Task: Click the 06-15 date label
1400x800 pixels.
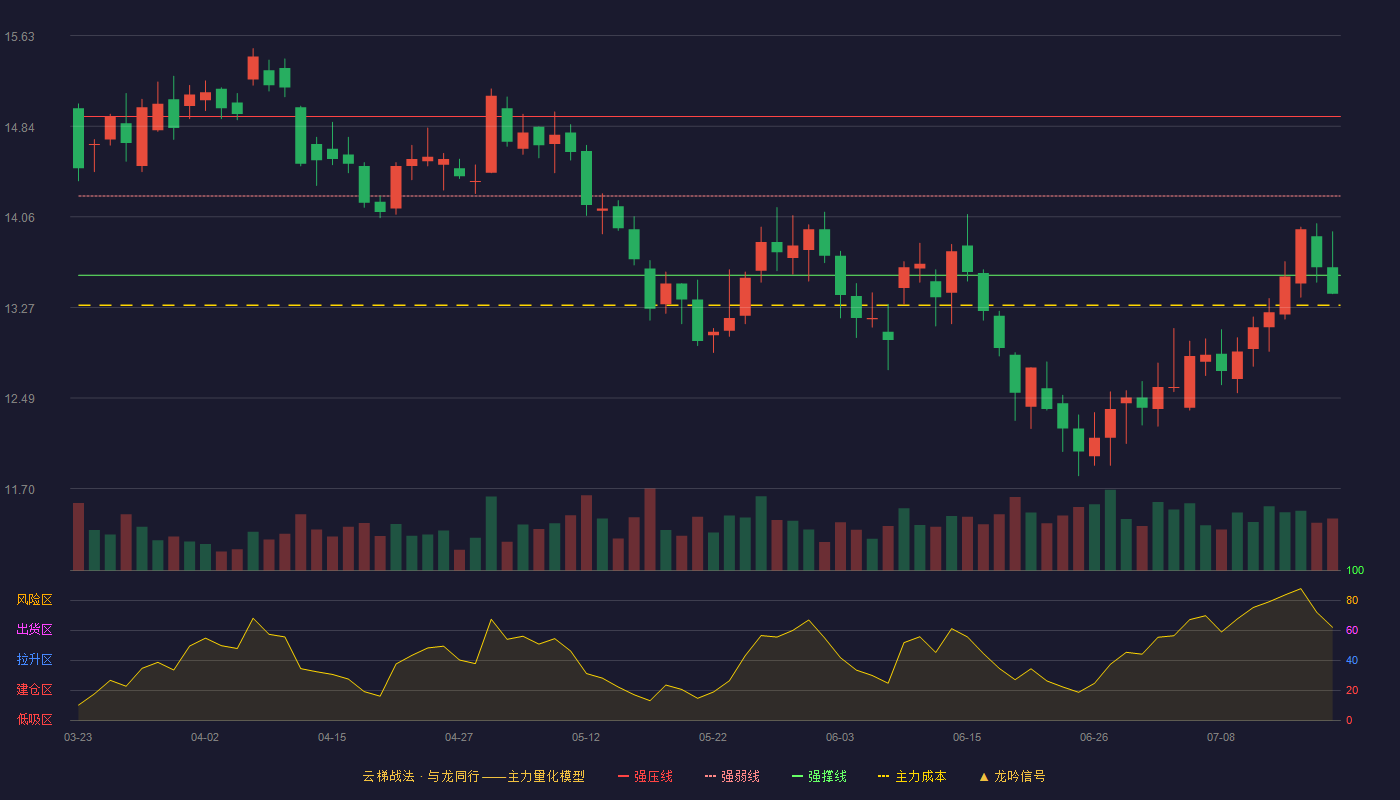Action: click(967, 737)
